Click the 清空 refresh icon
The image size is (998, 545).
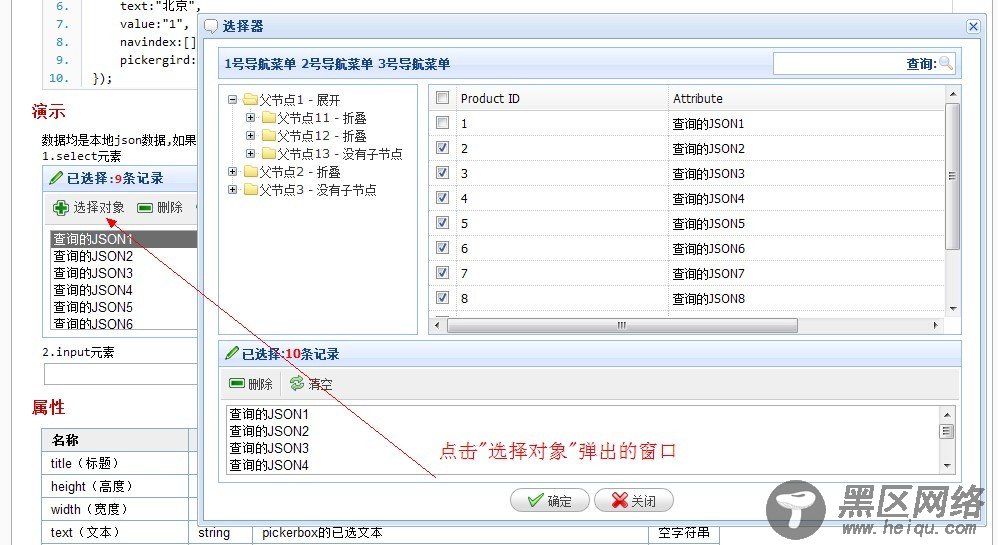[297, 383]
